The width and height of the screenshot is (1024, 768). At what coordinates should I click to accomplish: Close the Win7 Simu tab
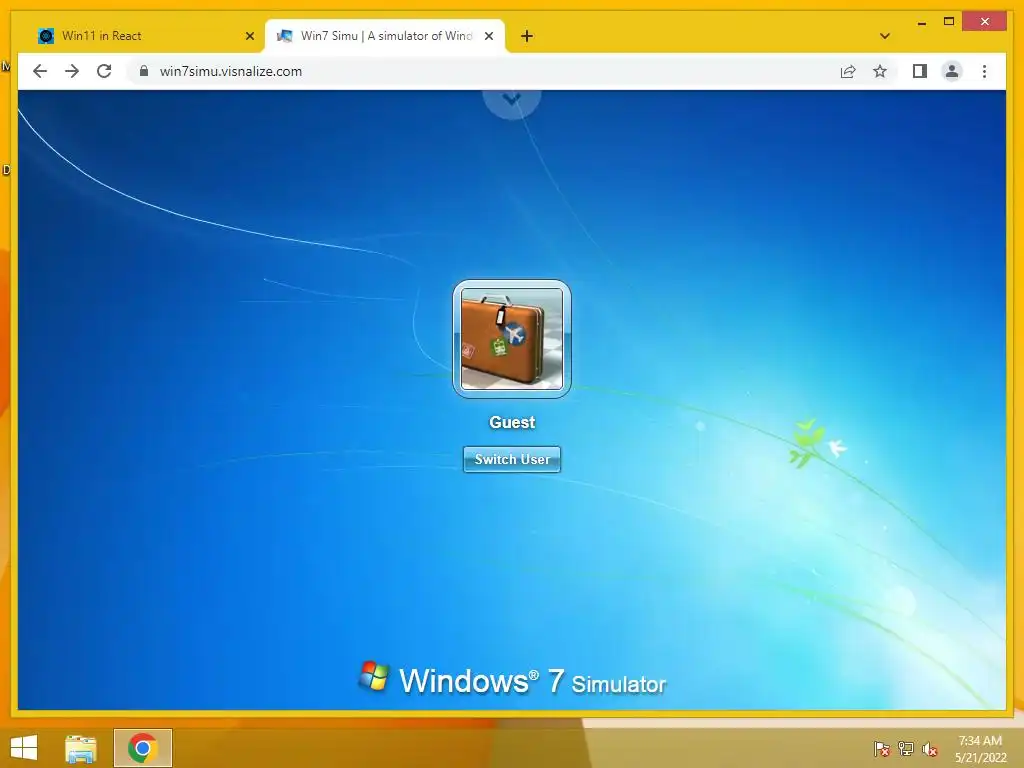(x=488, y=36)
